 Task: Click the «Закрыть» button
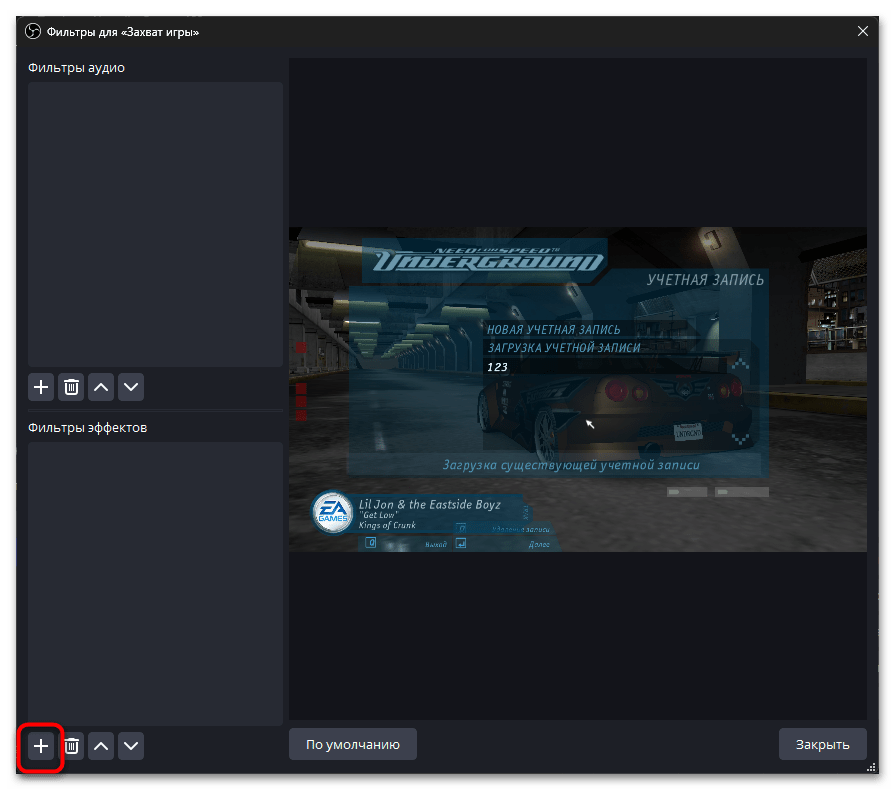pyautogui.click(x=823, y=744)
